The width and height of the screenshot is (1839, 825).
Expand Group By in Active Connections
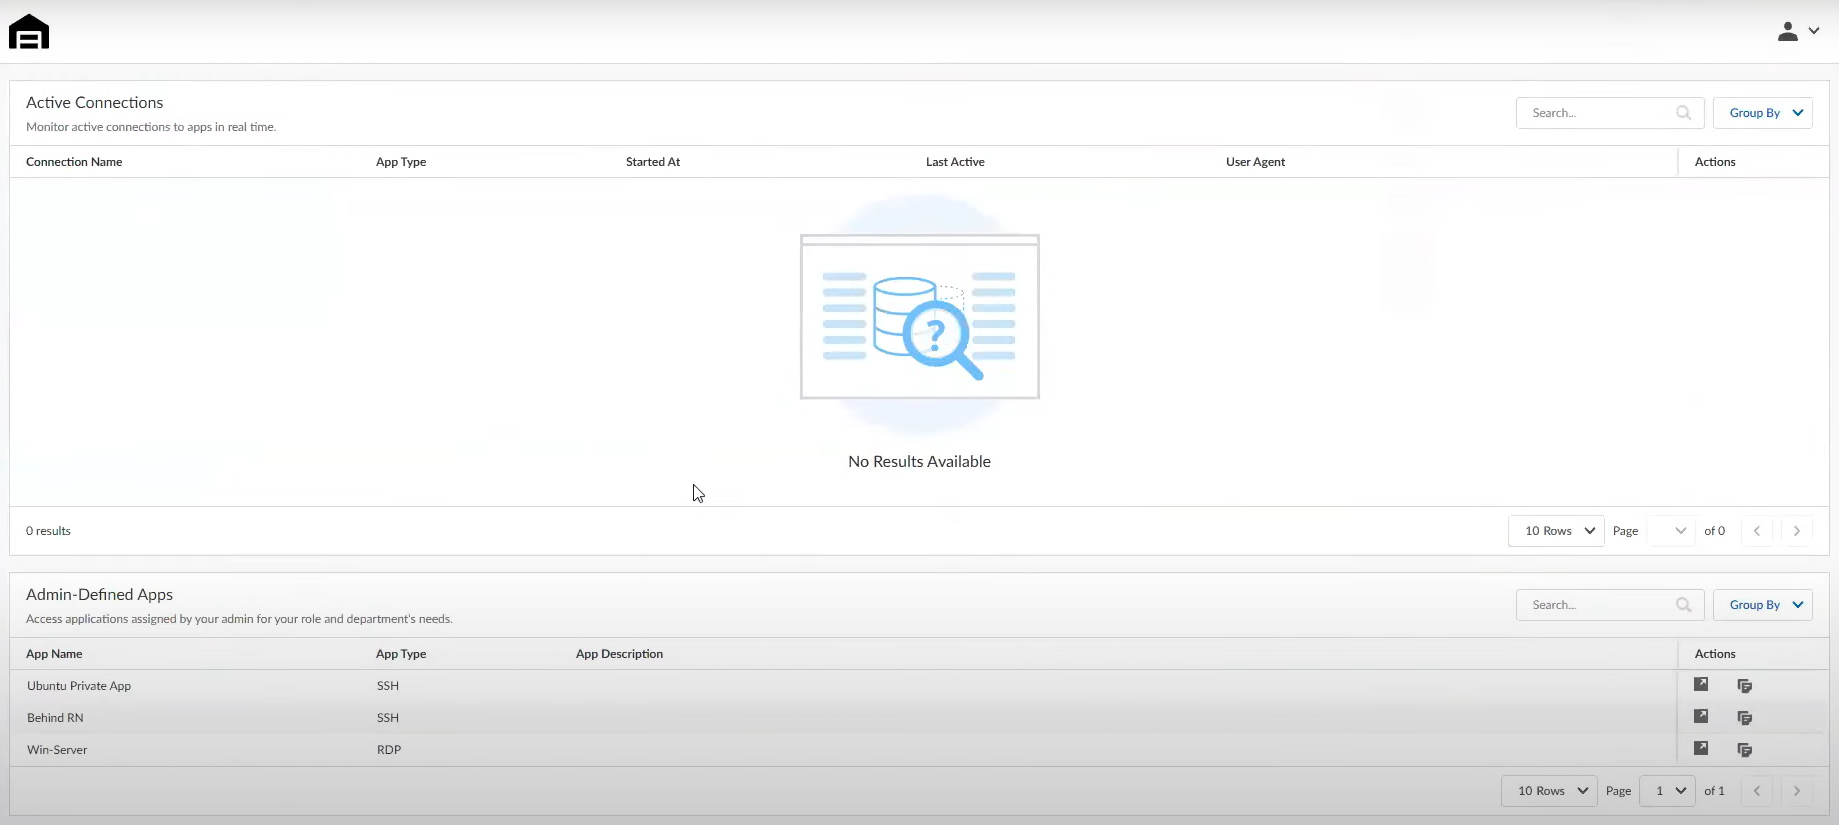[1762, 113]
